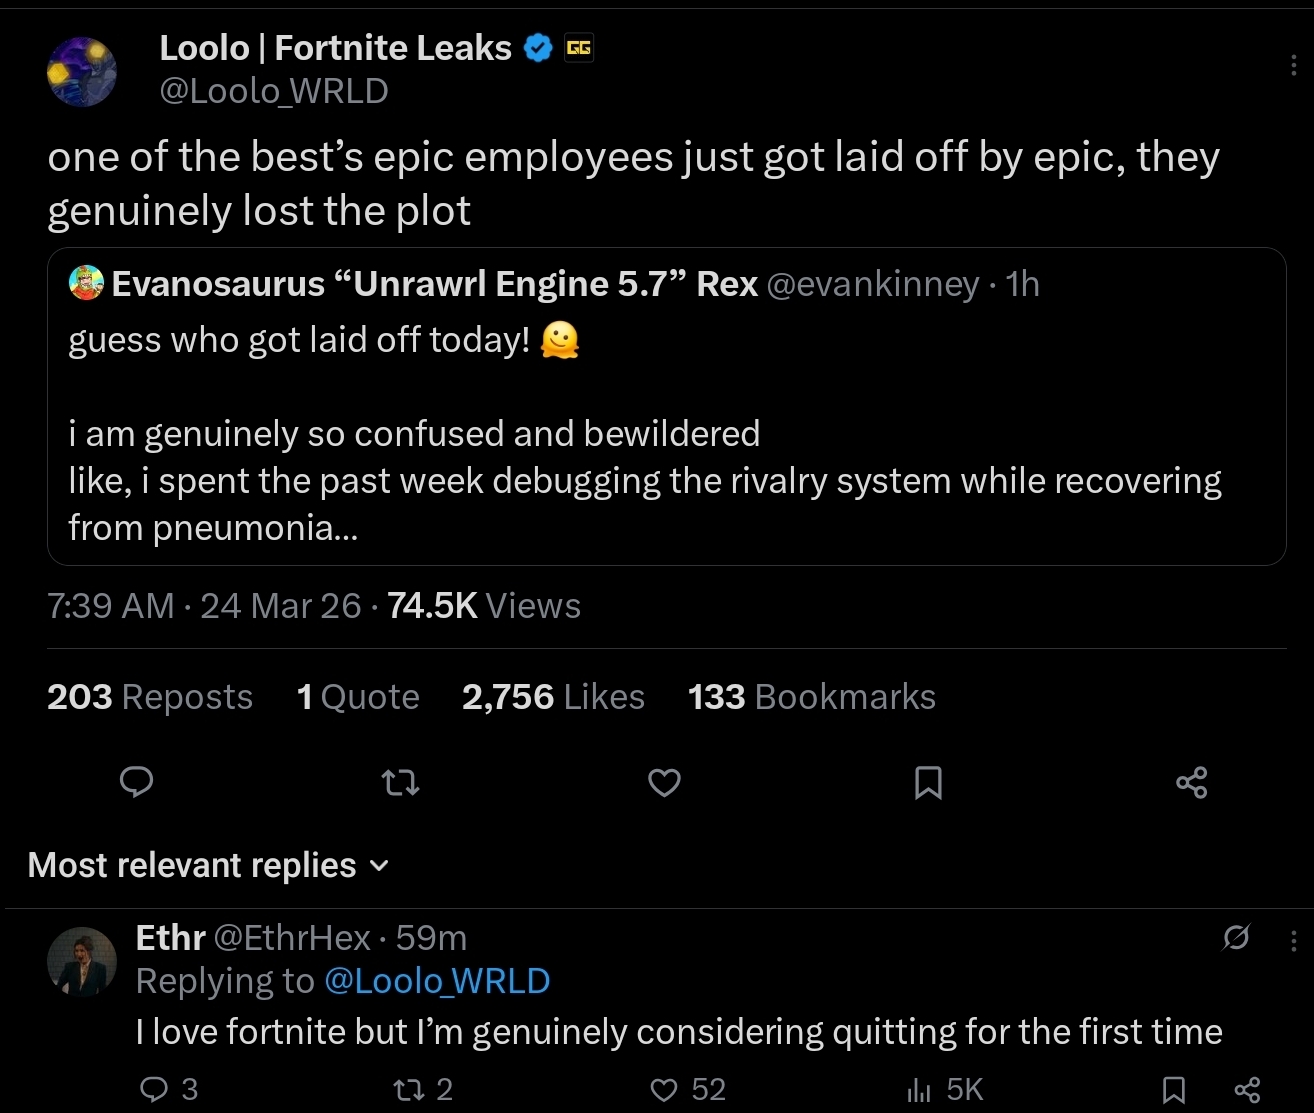Bookmark the main tweet
Screen dimensions: 1314x1113
click(928, 782)
